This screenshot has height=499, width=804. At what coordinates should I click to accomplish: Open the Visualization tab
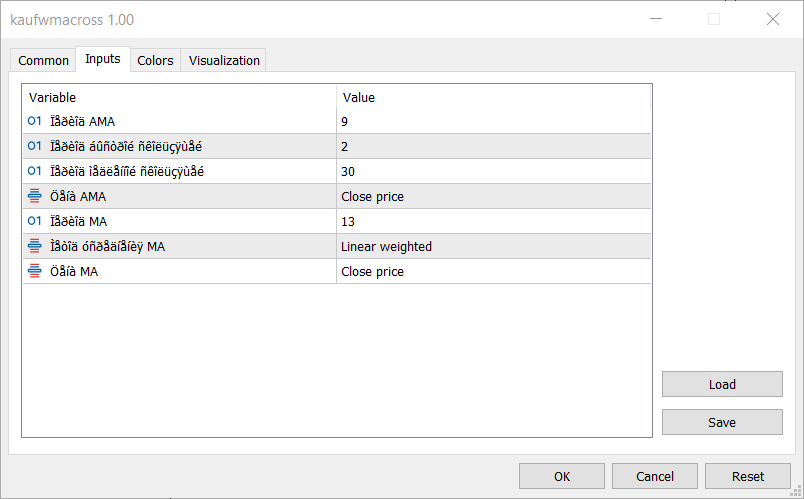224,61
